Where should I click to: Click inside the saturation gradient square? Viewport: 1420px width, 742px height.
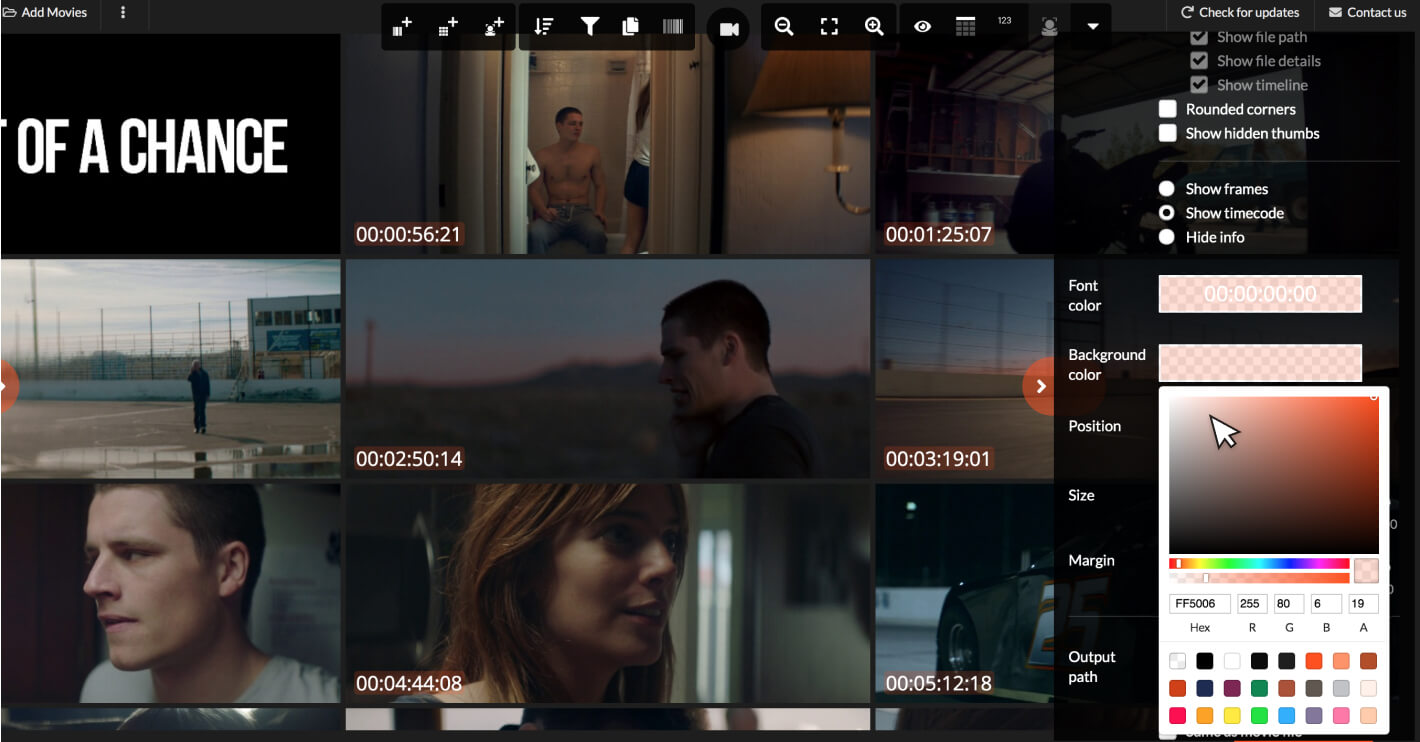pos(1274,475)
